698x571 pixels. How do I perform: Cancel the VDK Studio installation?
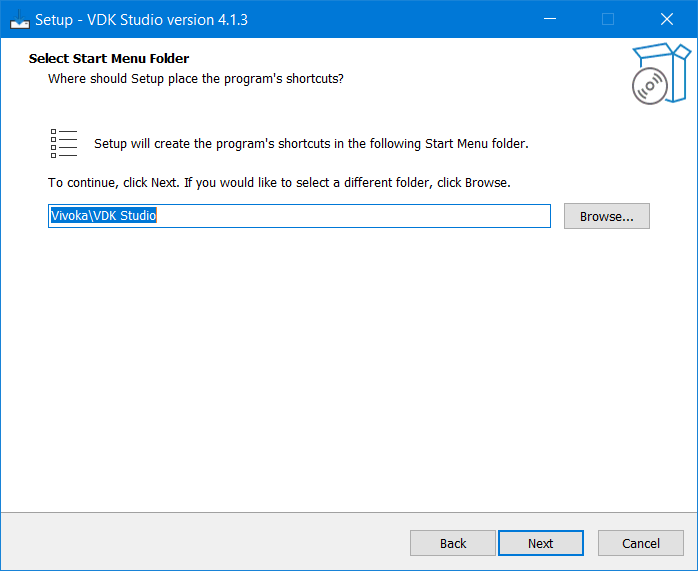[640, 543]
